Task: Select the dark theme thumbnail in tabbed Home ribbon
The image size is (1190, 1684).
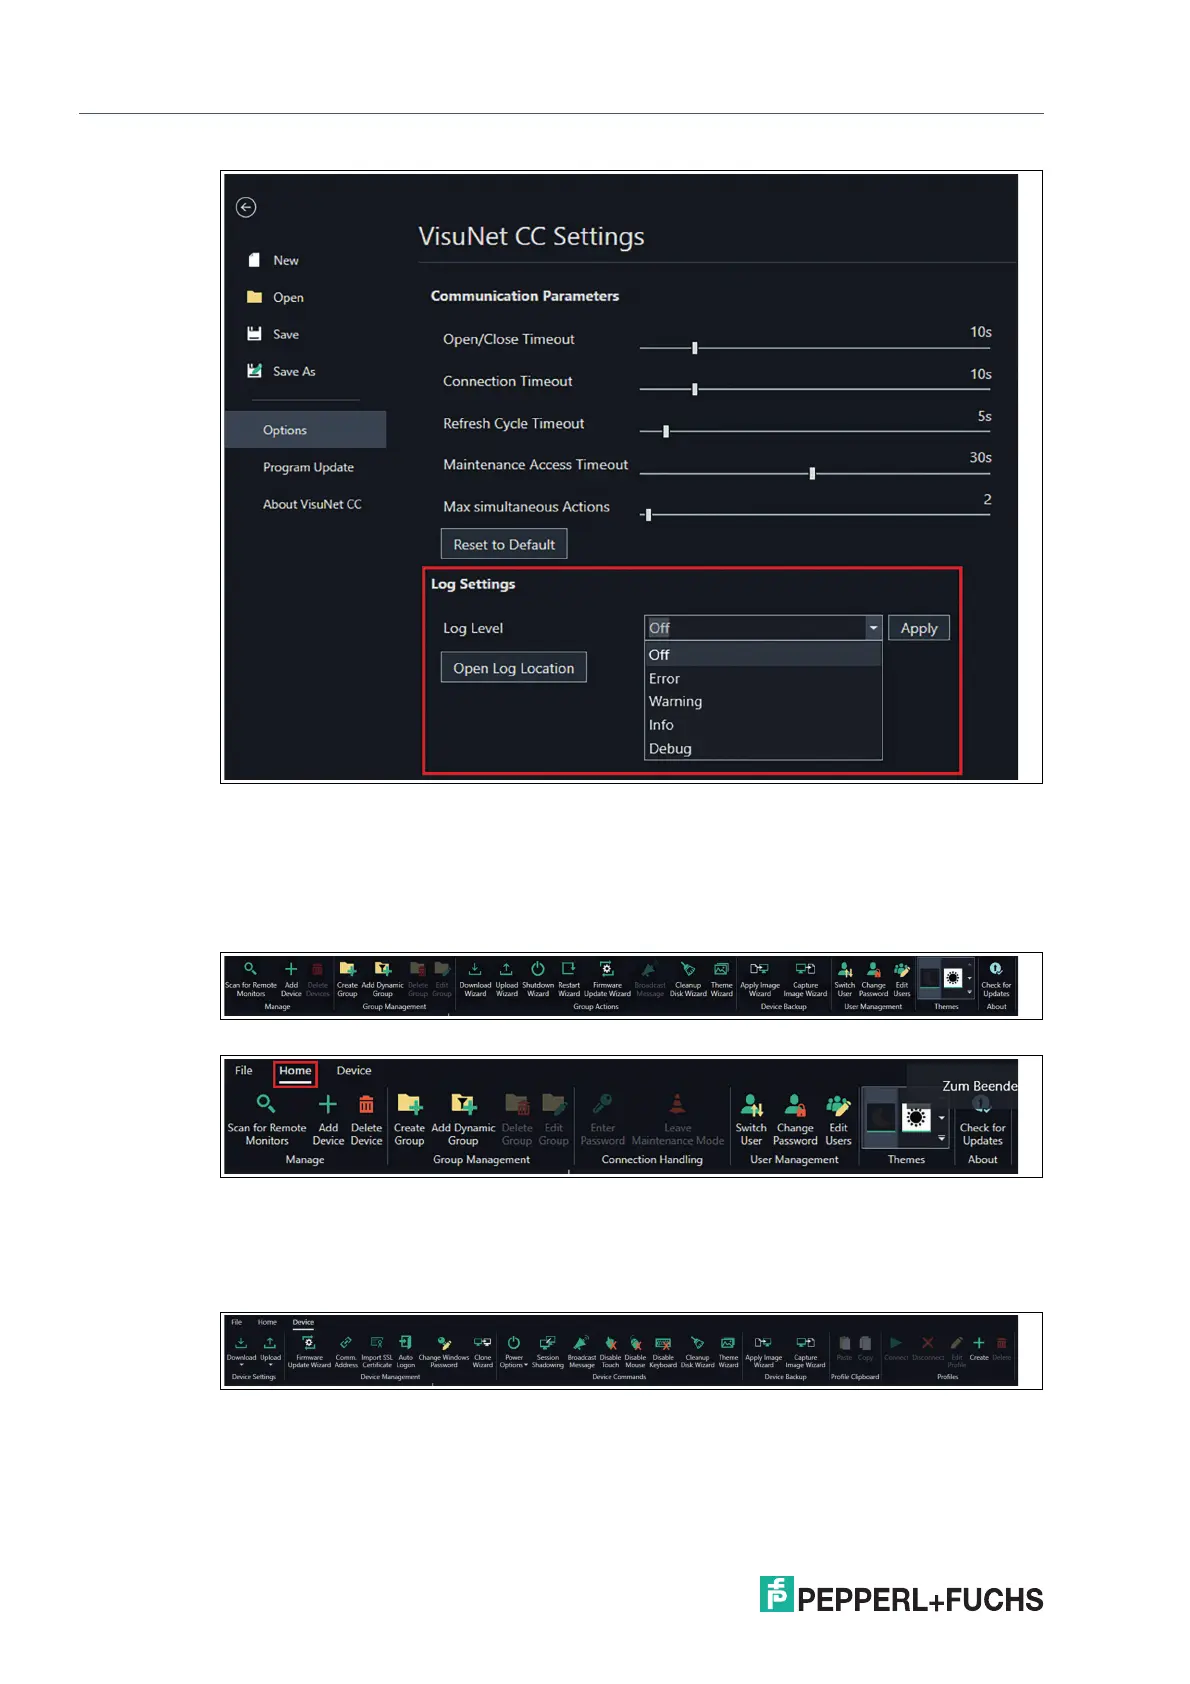Action: (880, 1118)
